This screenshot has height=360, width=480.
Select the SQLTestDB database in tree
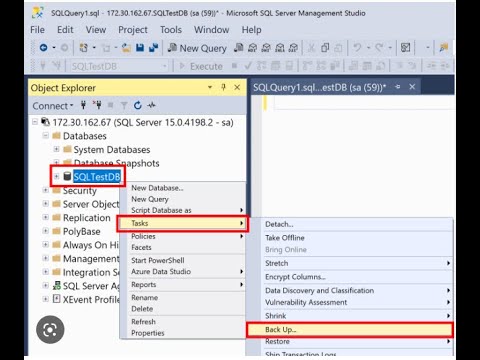tap(97, 177)
